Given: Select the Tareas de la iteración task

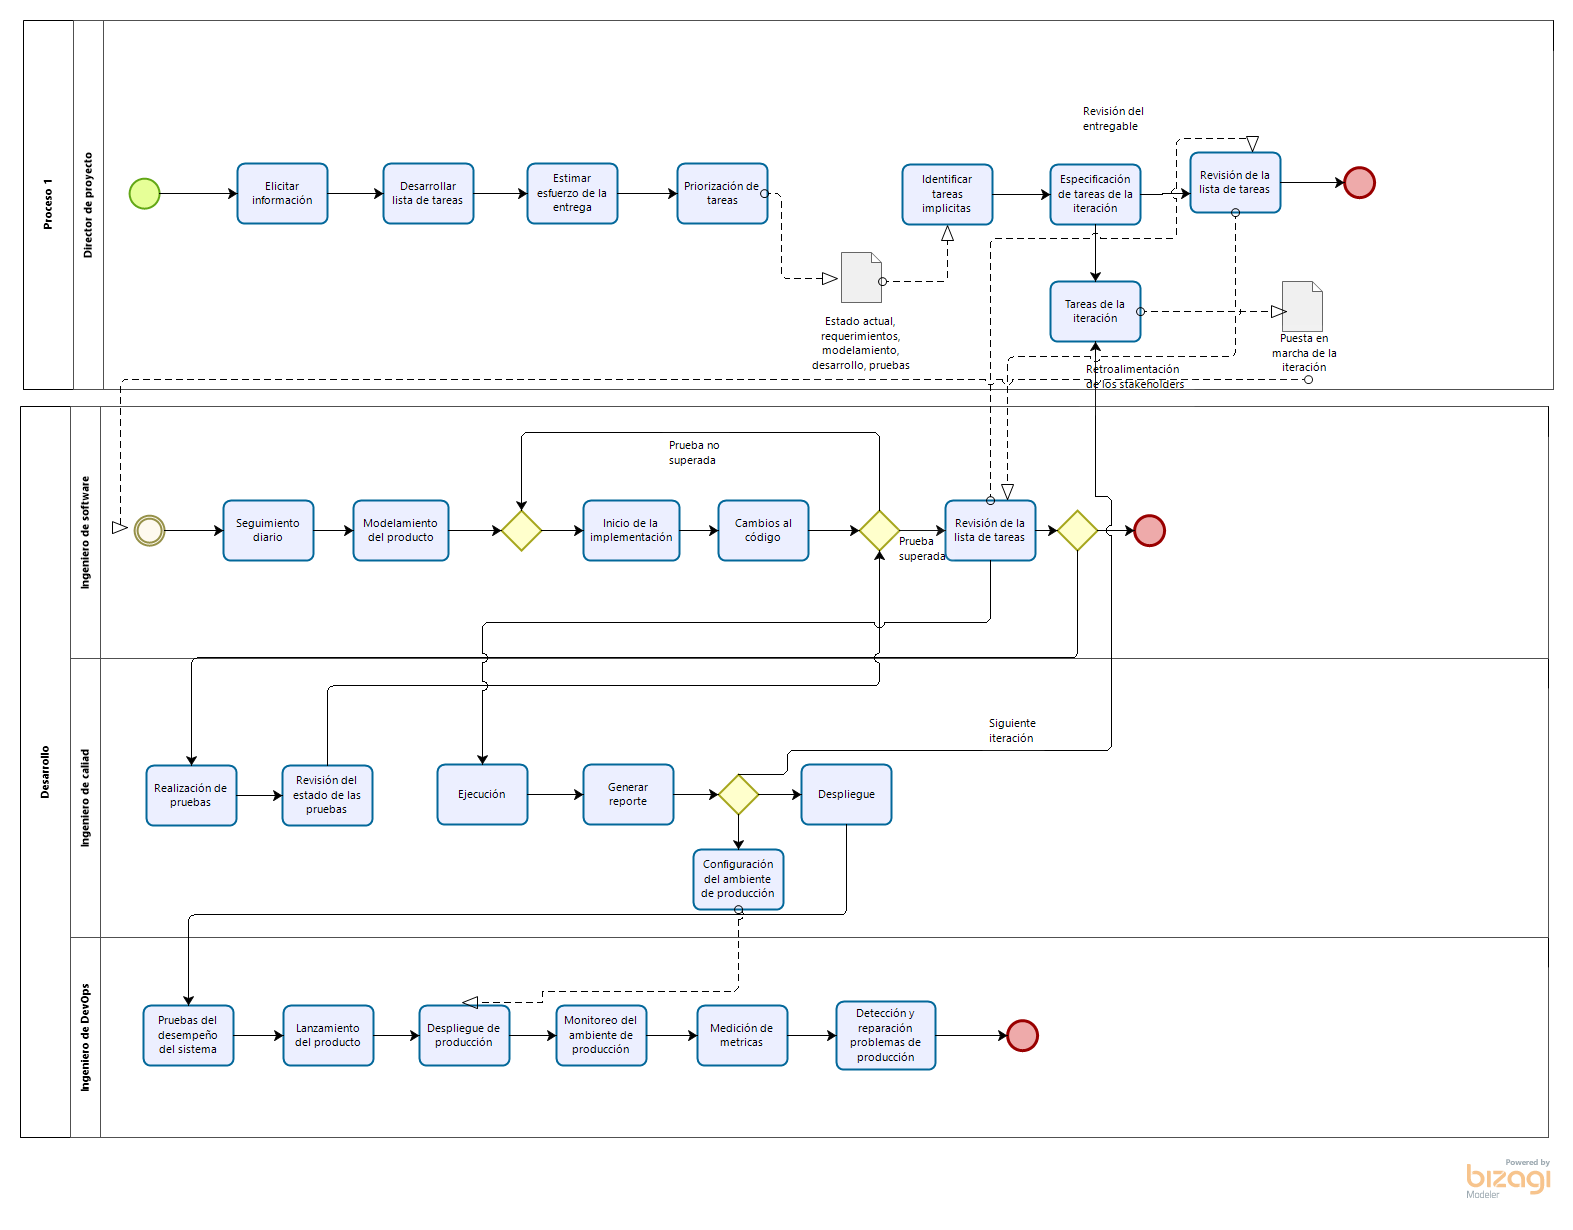Looking at the screenshot, I should pos(1095,311).
